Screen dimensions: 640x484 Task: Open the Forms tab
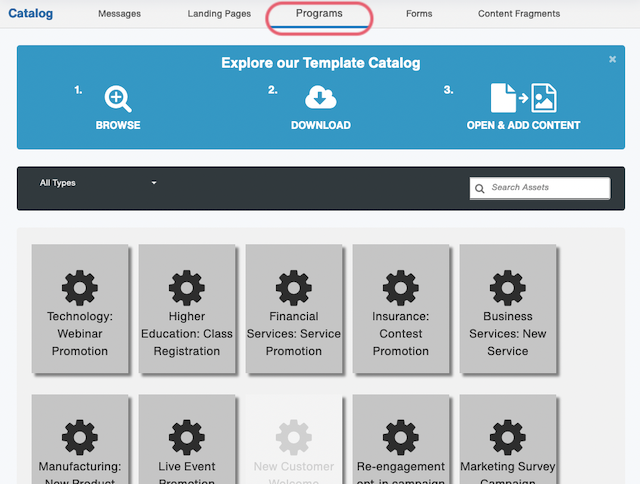coord(419,14)
